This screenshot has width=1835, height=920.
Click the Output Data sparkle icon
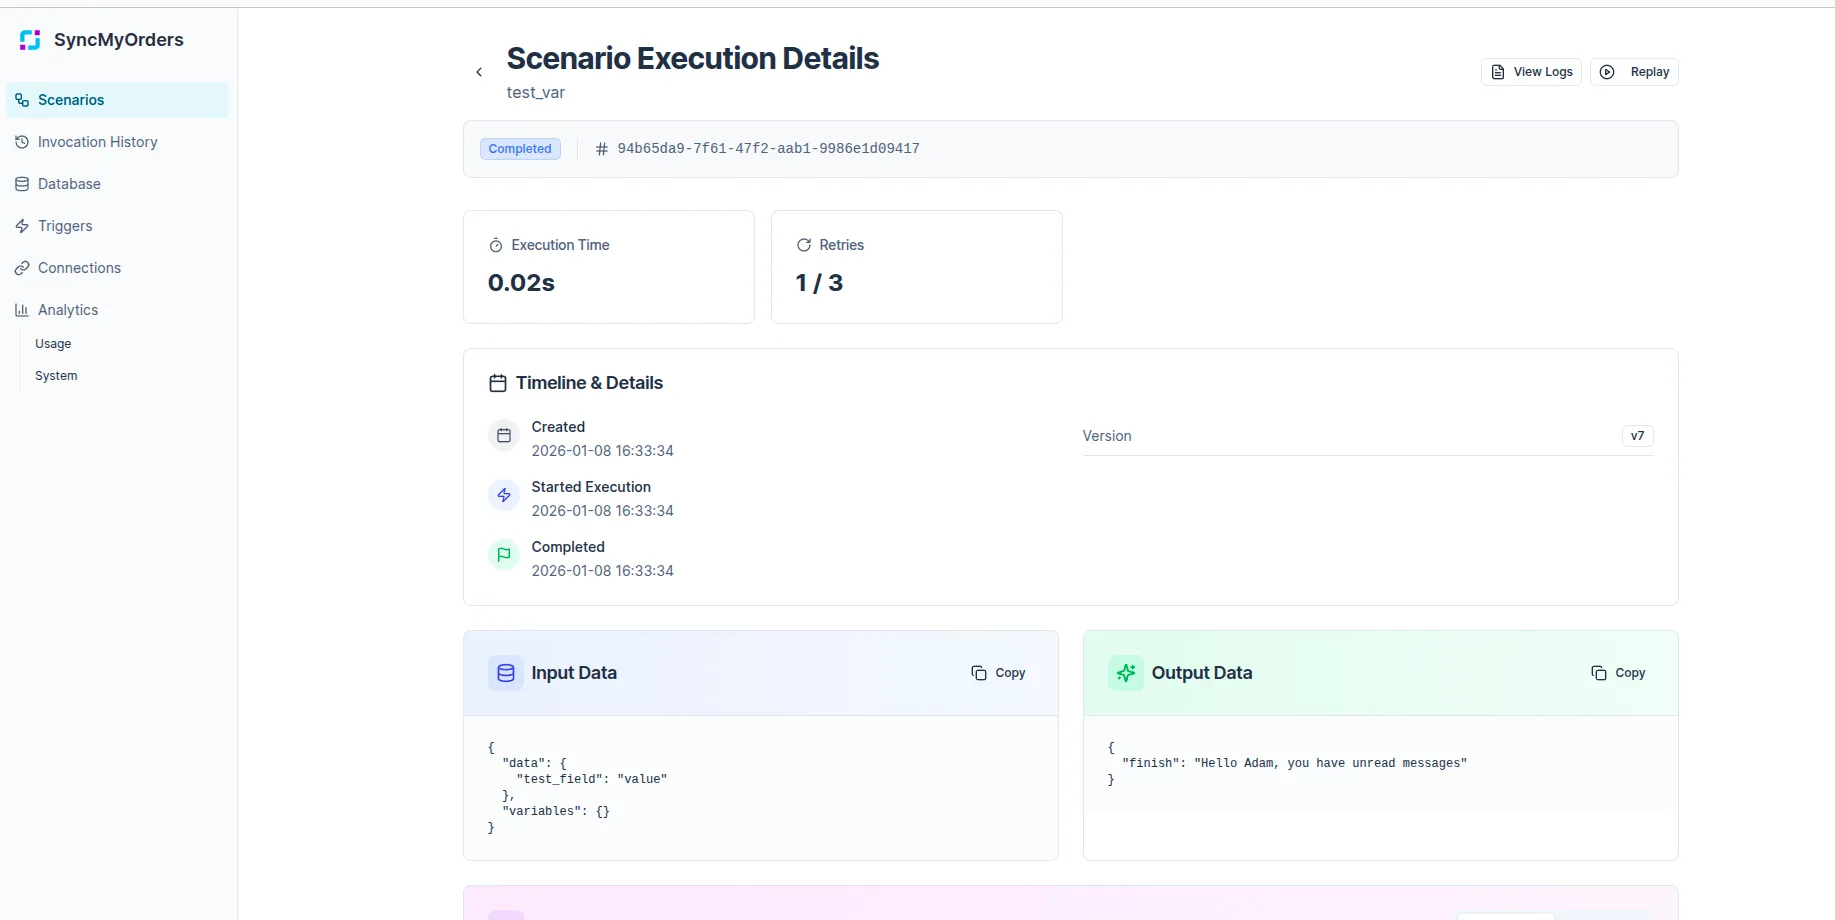[1124, 673]
